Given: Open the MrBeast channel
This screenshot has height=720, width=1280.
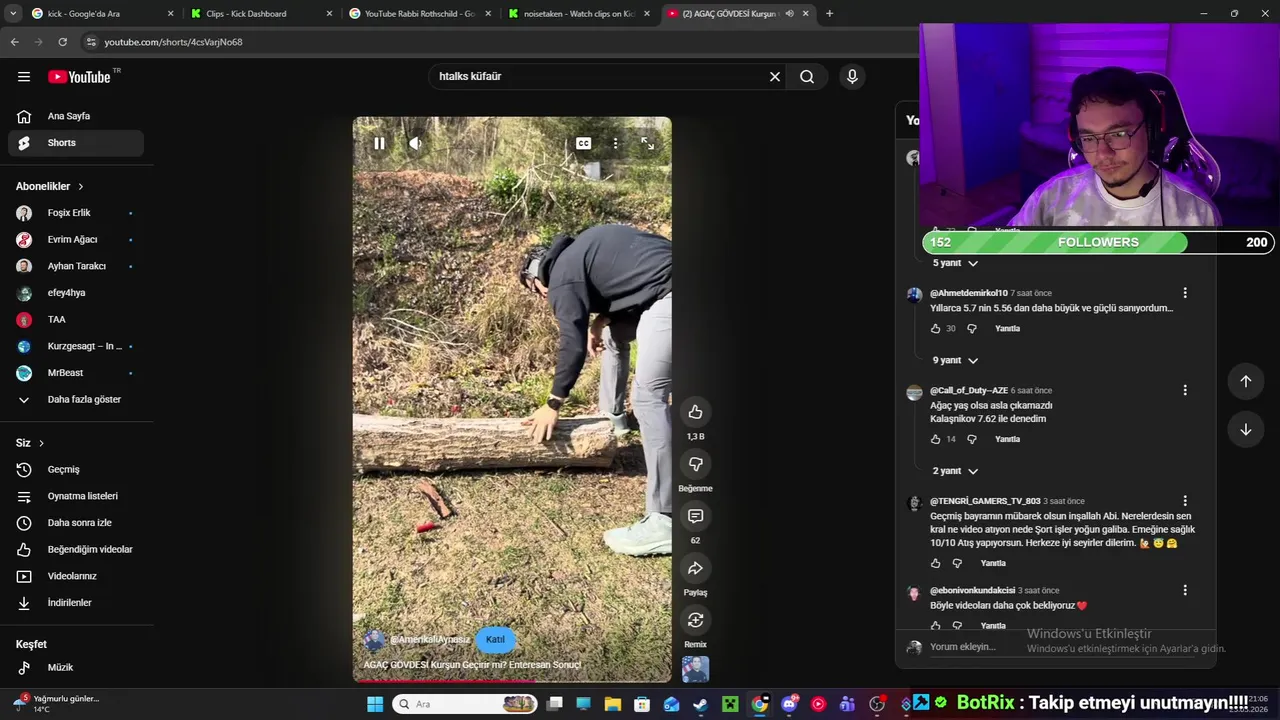Looking at the screenshot, I should click(x=76, y=373).
